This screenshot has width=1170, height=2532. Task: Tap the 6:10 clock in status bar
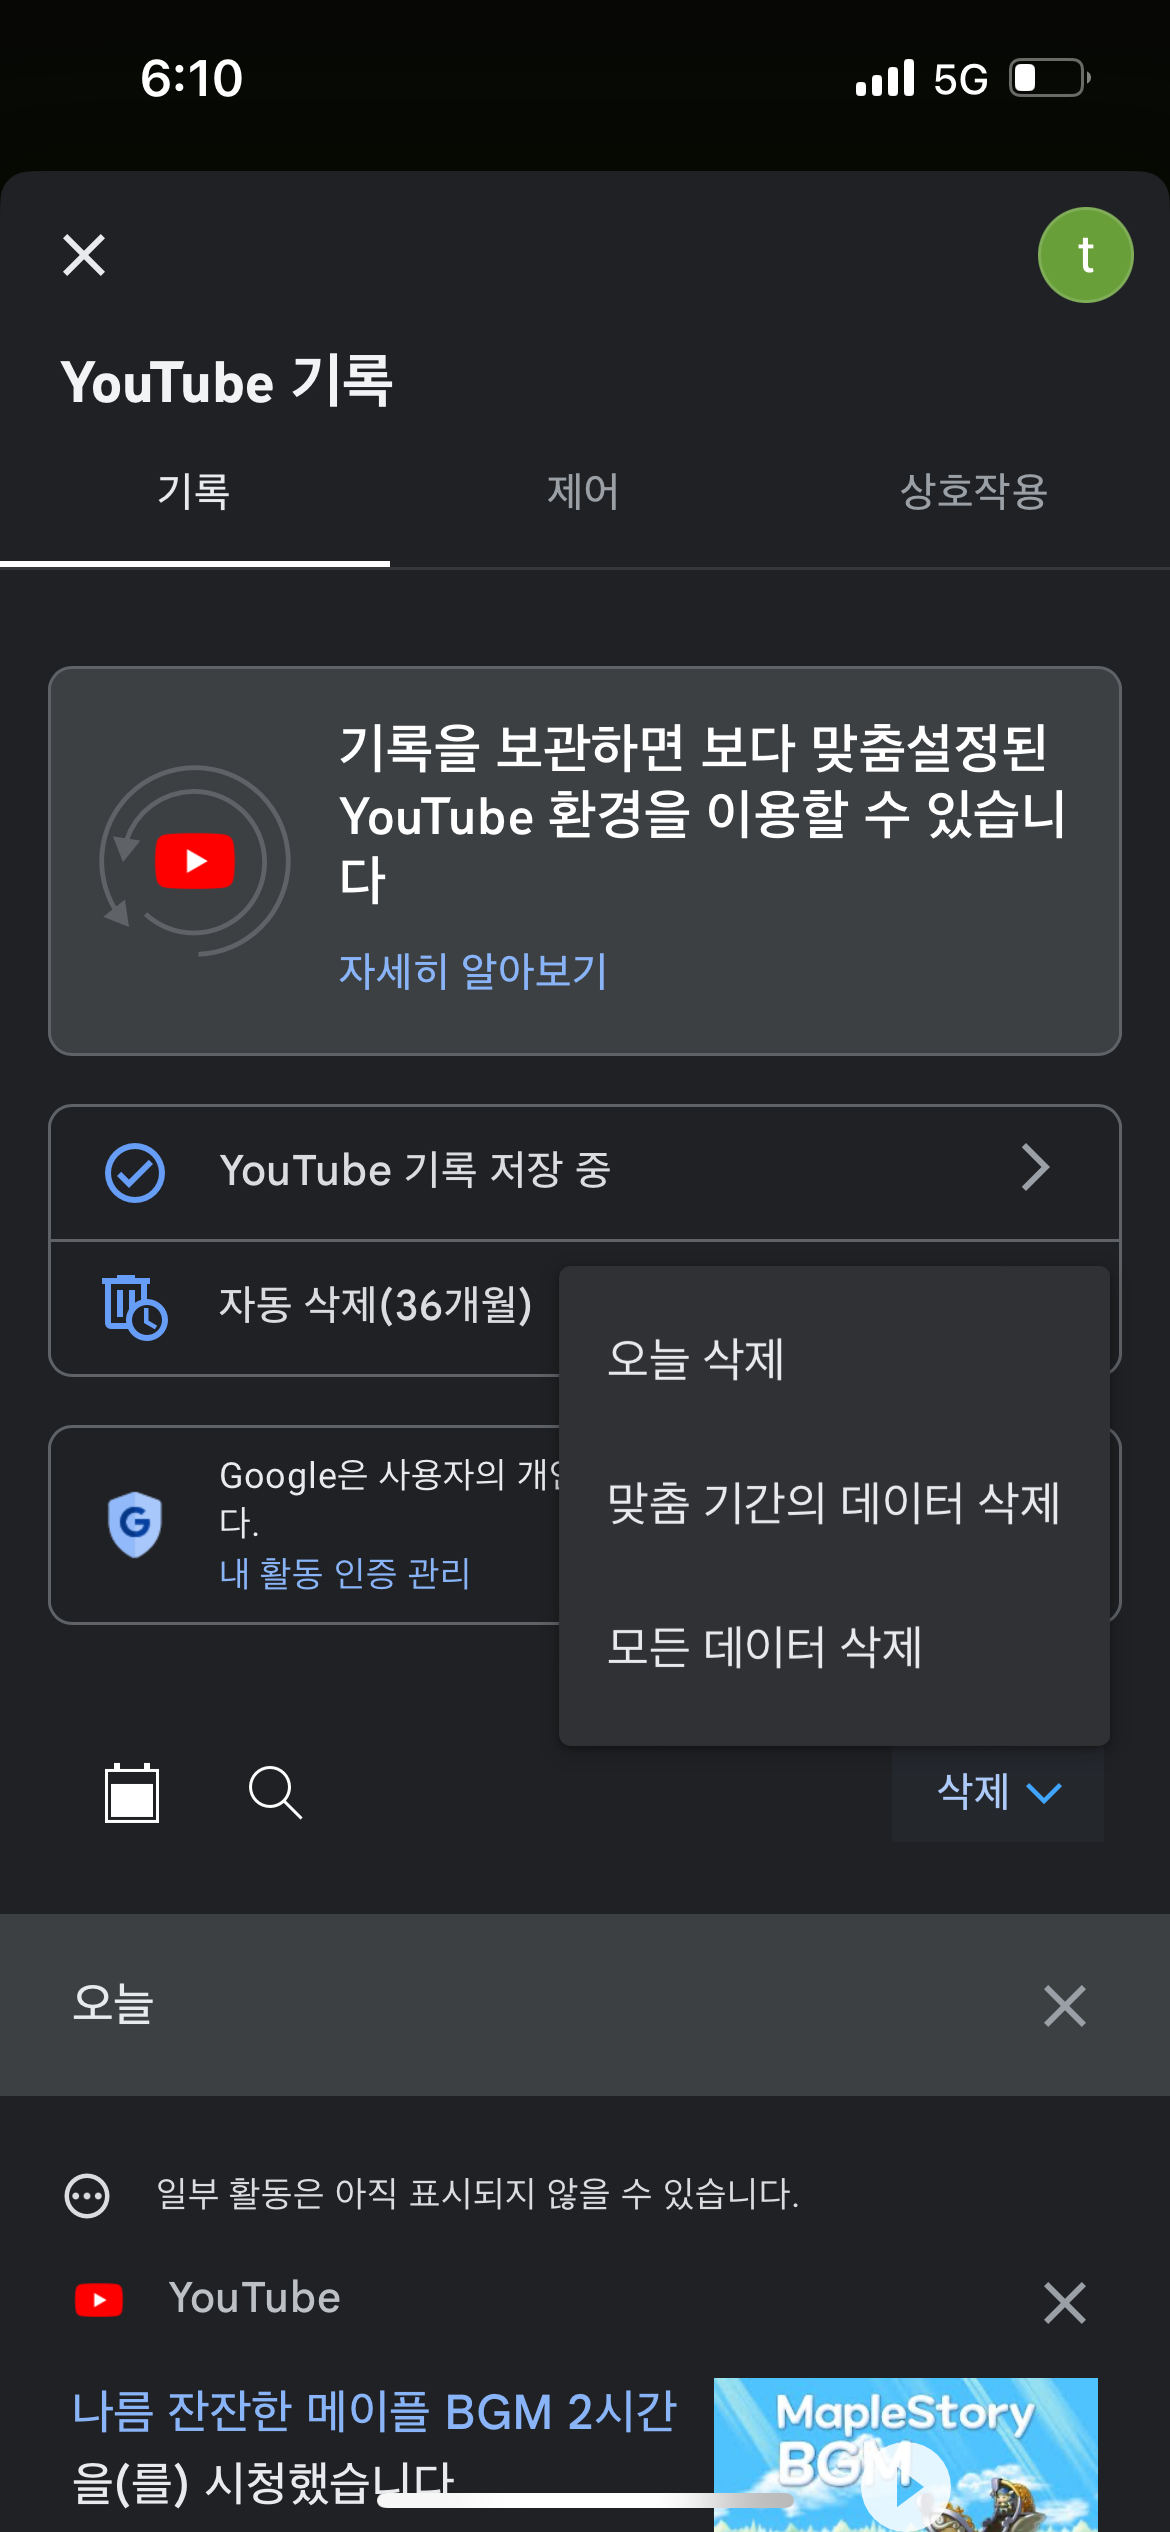[191, 78]
